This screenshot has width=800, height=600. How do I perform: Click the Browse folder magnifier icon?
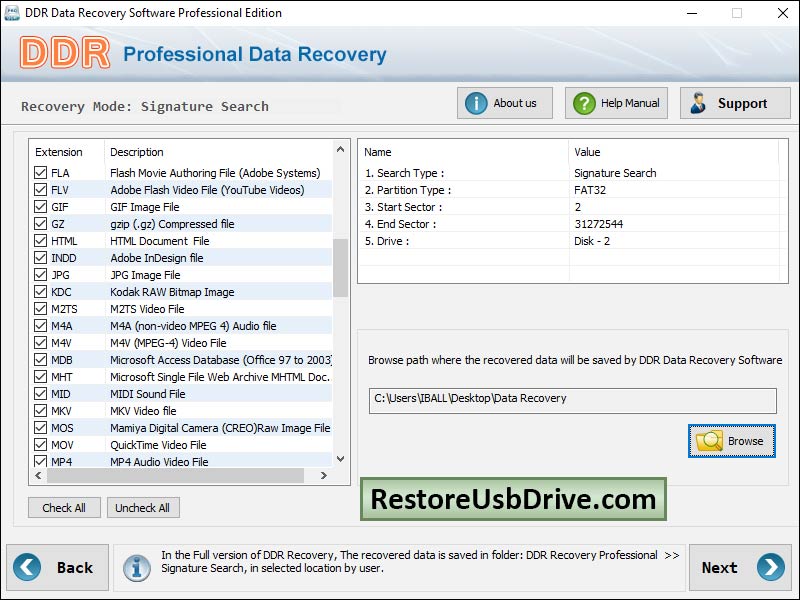(710, 441)
